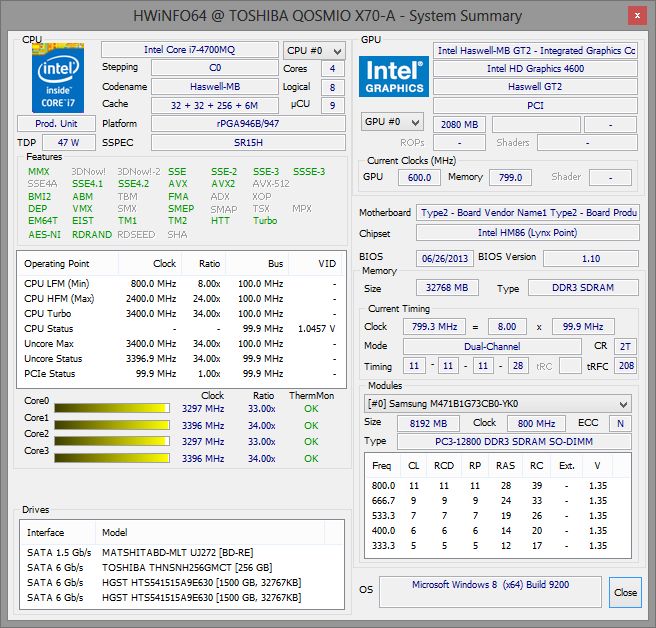The height and width of the screenshot is (628, 656).
Task: Select the TOSHIBA THNSNH256GMCT drive row
Action: pyautogui.click(x=182, y=568)
